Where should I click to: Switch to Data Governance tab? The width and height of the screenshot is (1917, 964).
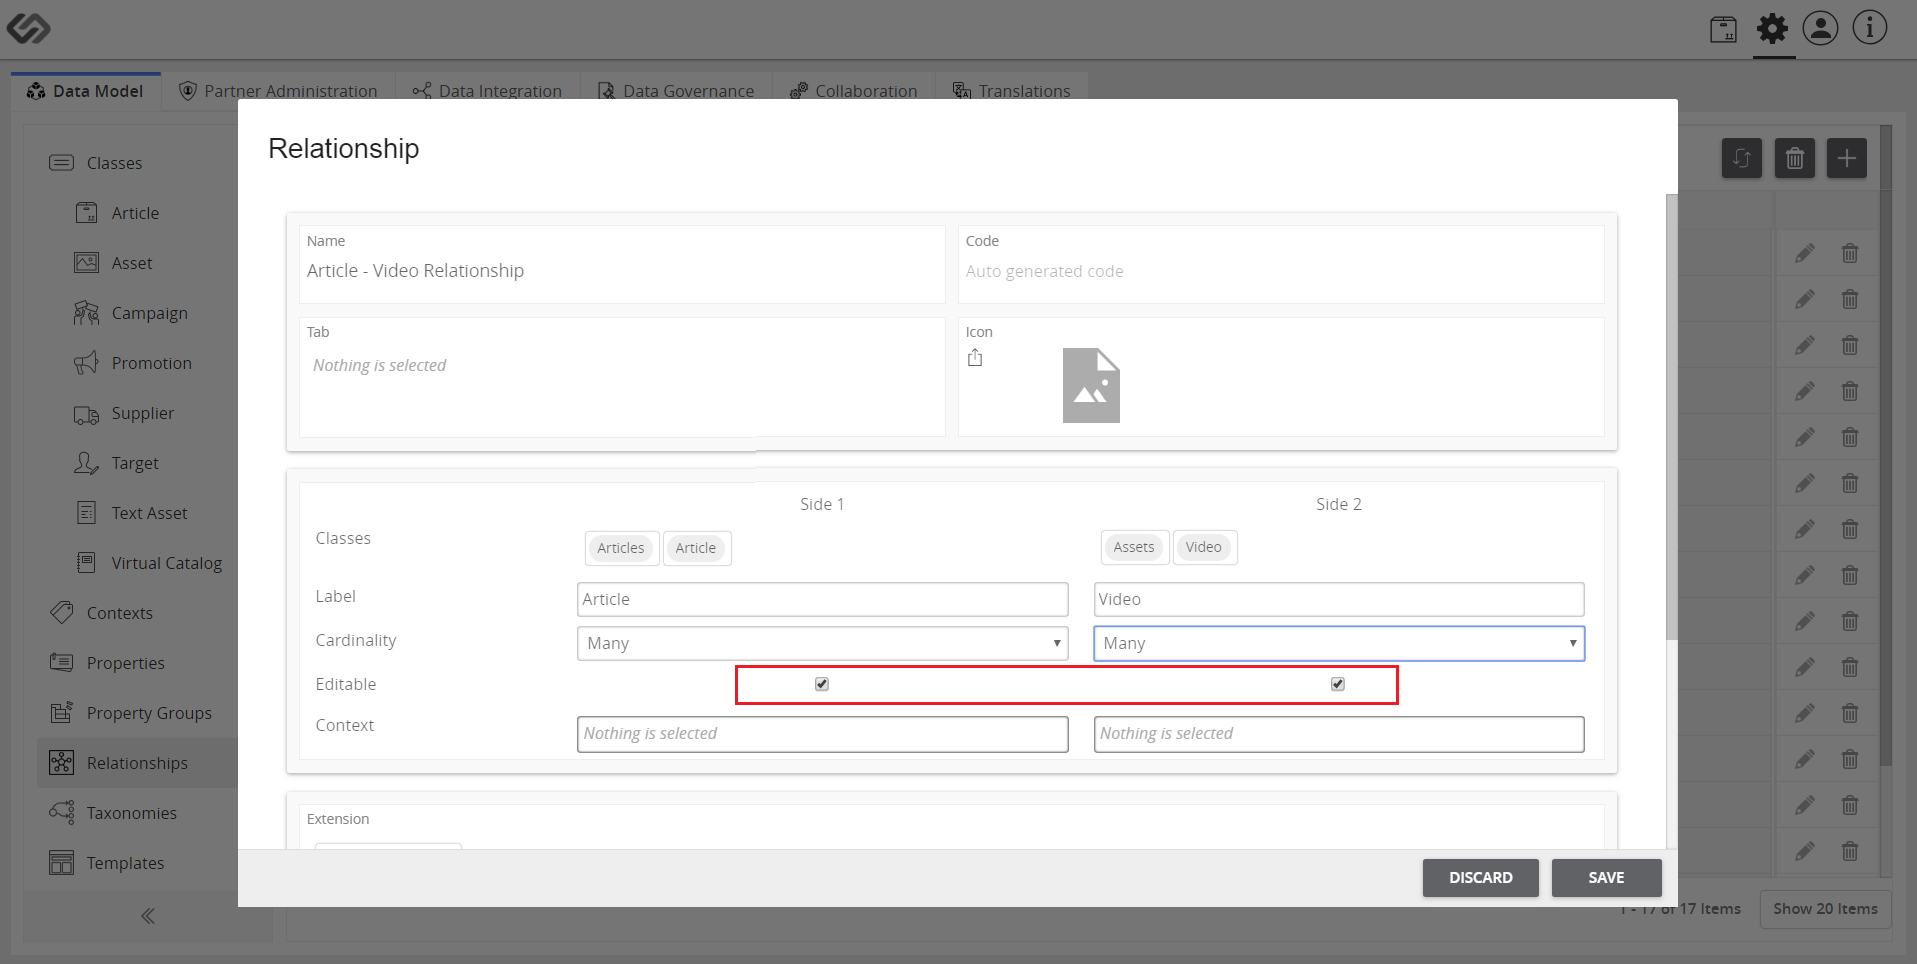coord(676,91)
